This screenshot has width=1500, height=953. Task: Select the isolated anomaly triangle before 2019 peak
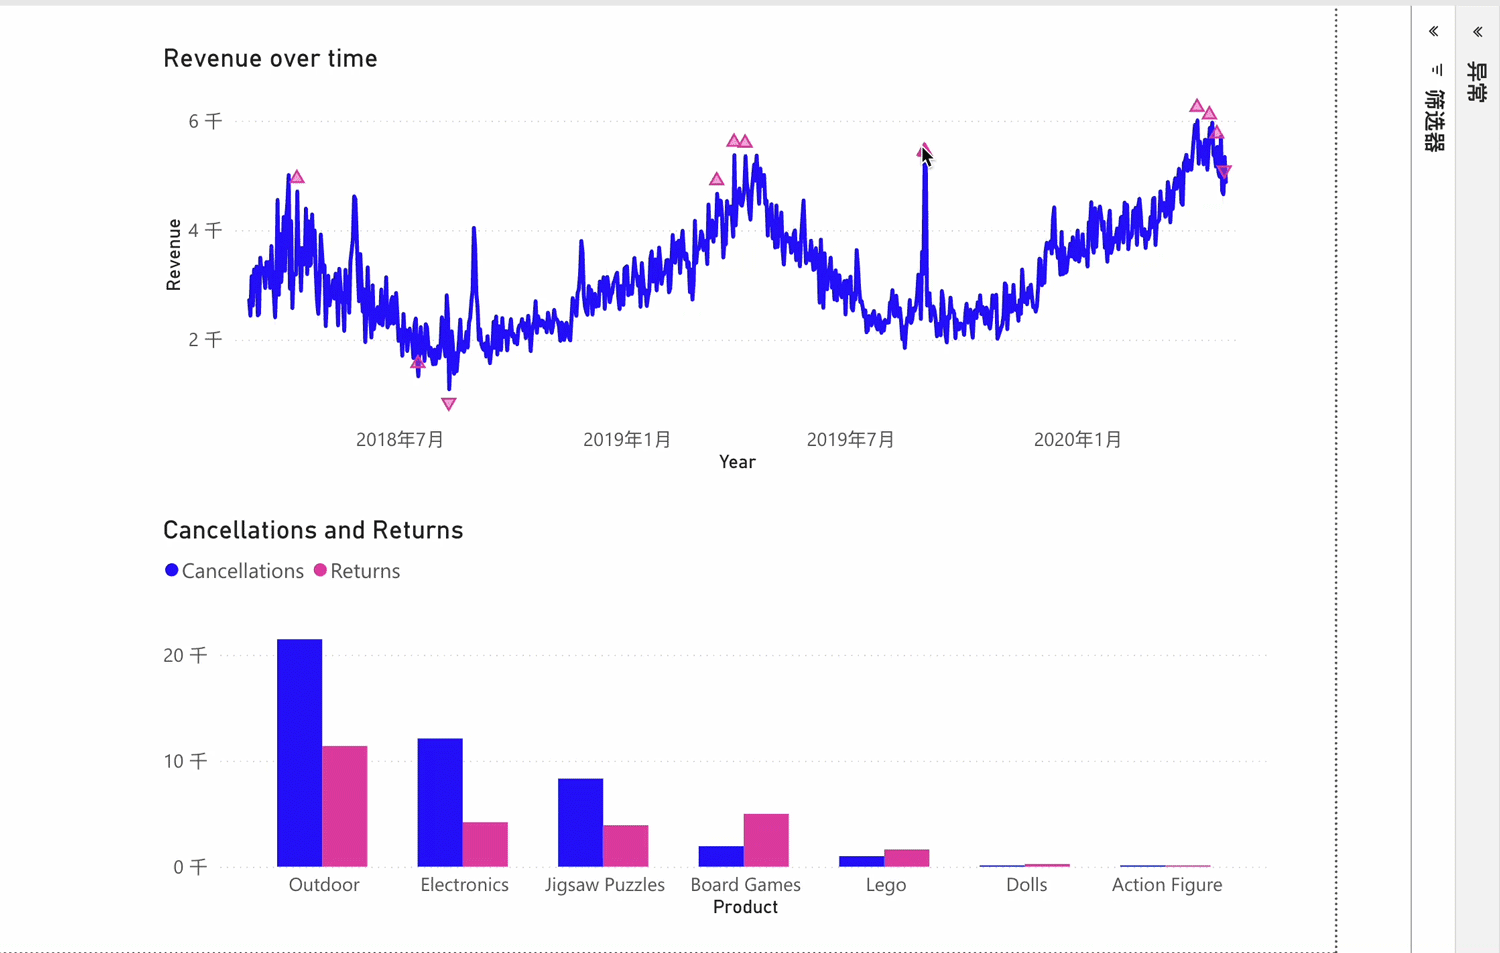tap(716, 180)
